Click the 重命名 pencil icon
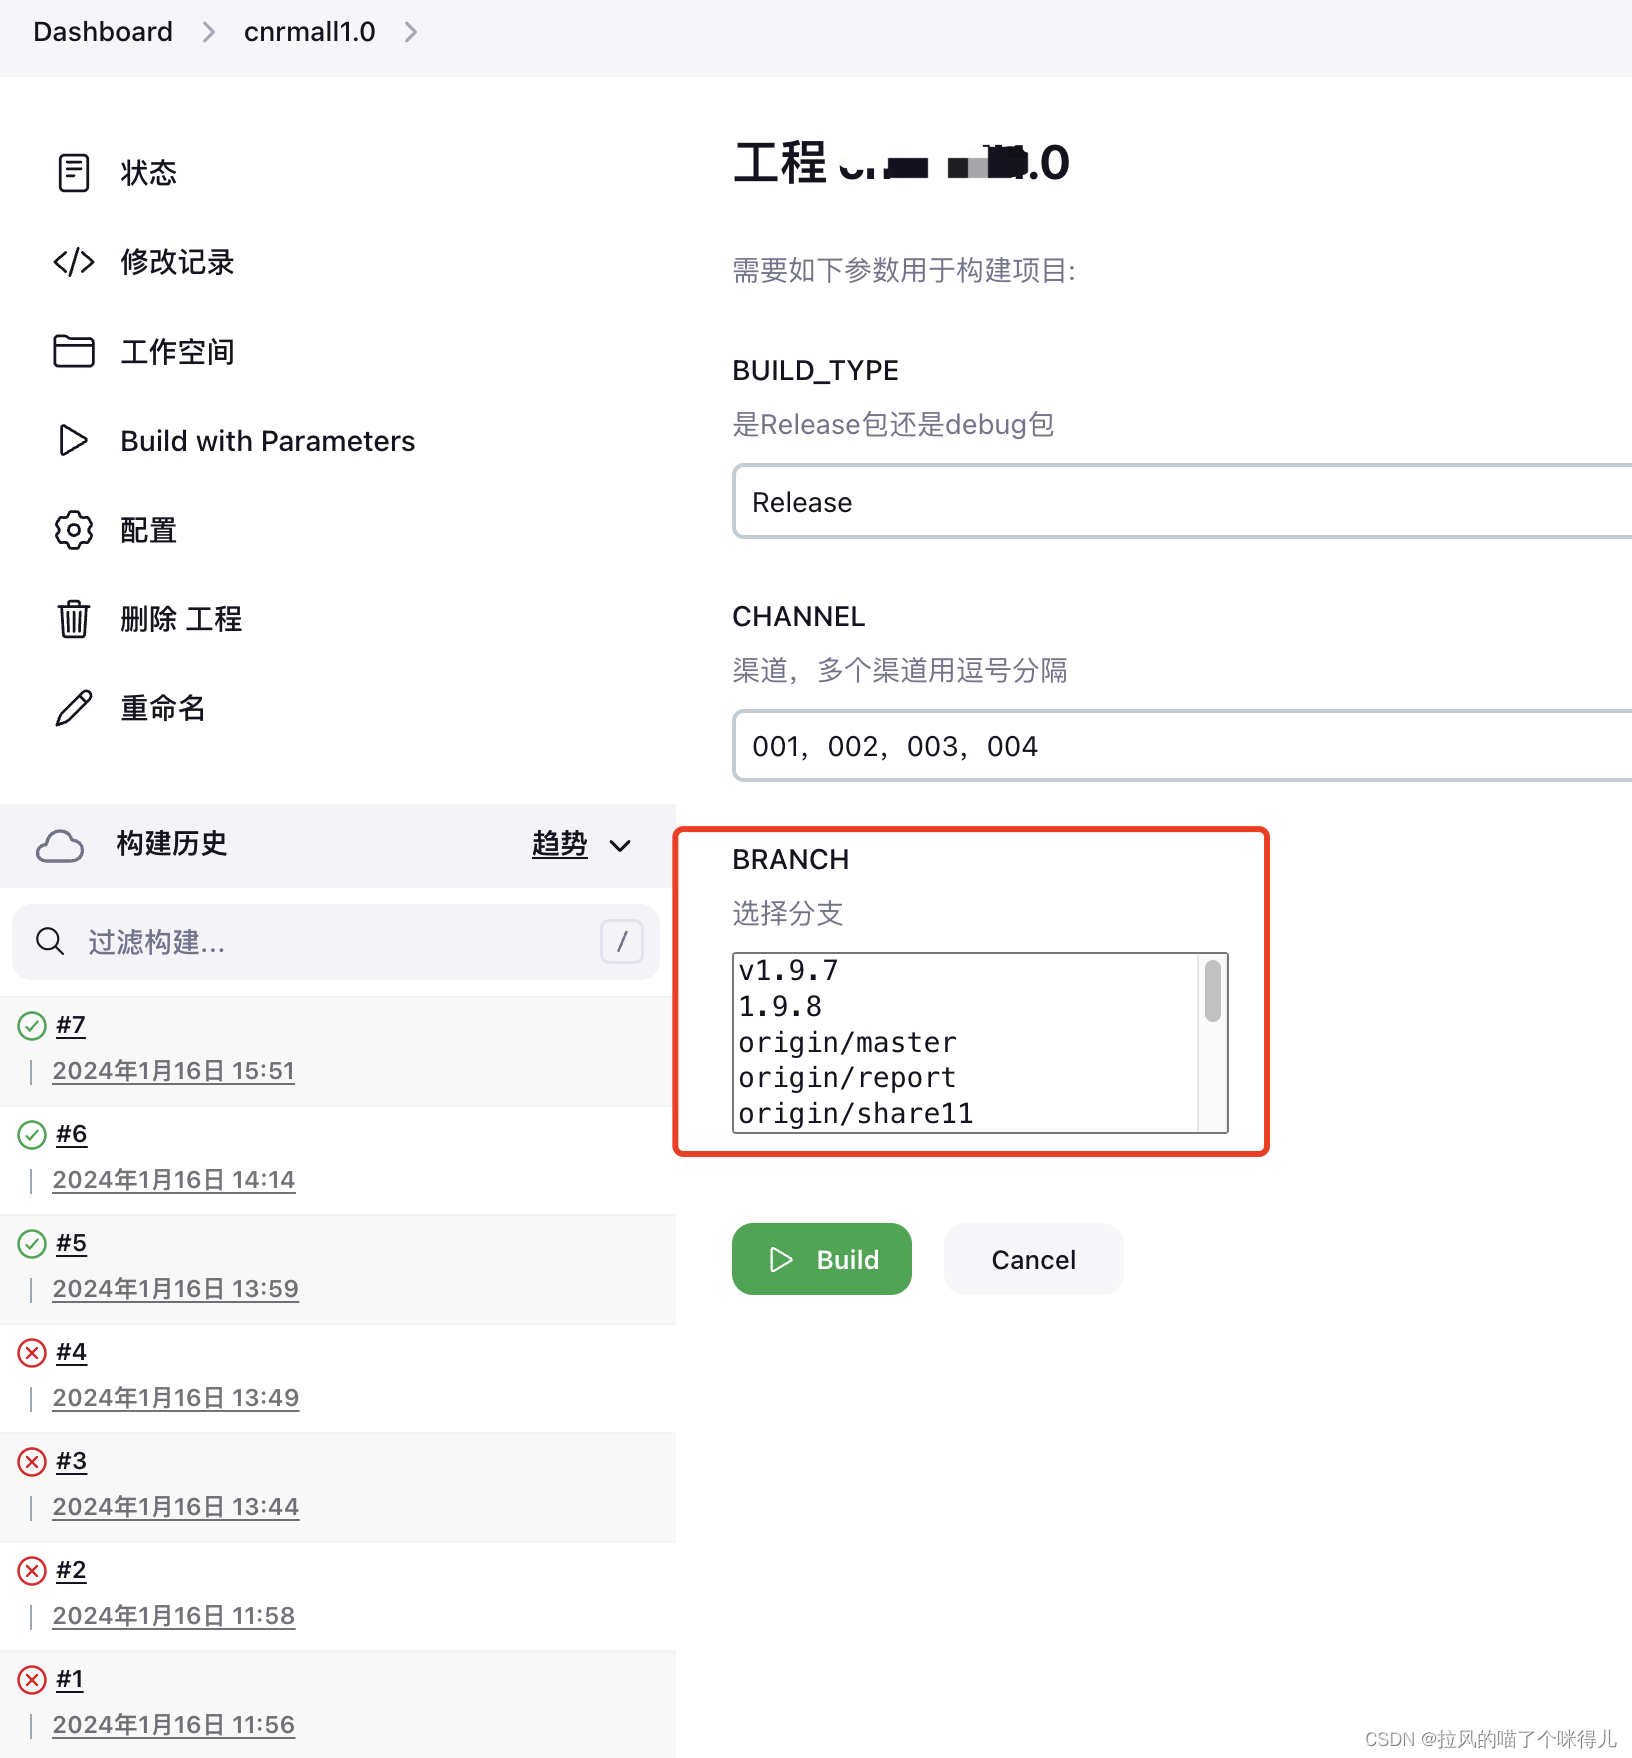1632x1758 pixels. coord(73,708)
